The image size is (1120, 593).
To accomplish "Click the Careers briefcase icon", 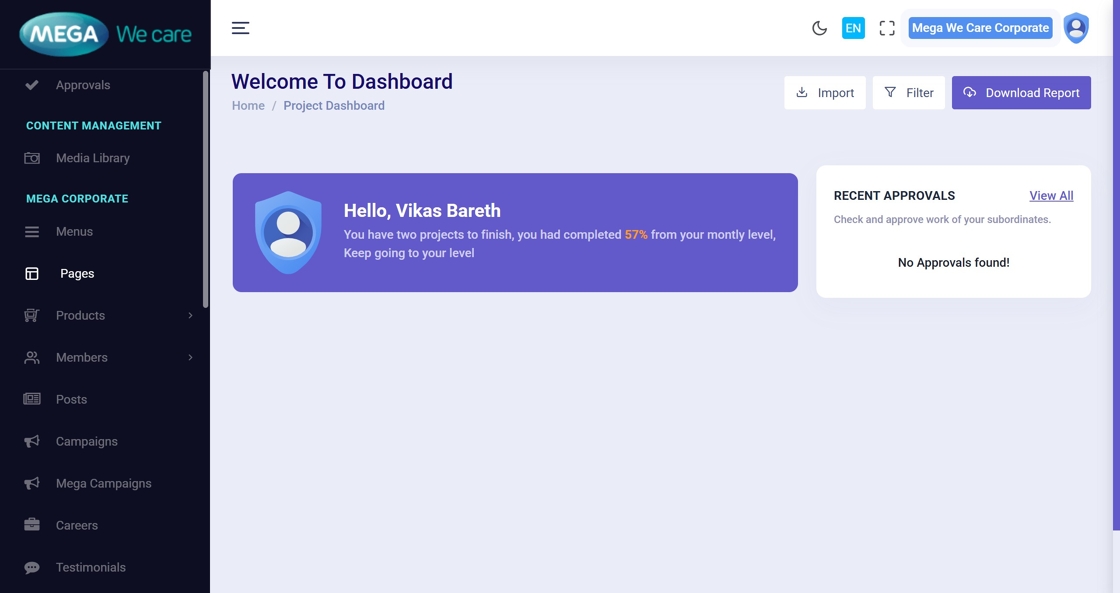I will coord(32,525).
